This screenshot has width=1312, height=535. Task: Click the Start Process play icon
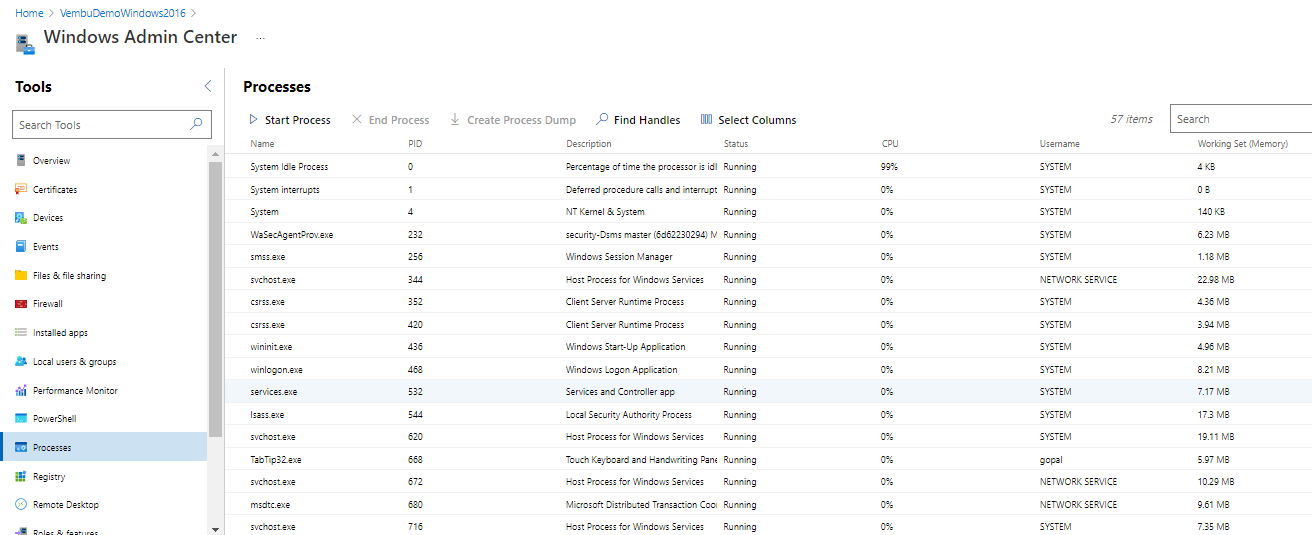(254, 119)
